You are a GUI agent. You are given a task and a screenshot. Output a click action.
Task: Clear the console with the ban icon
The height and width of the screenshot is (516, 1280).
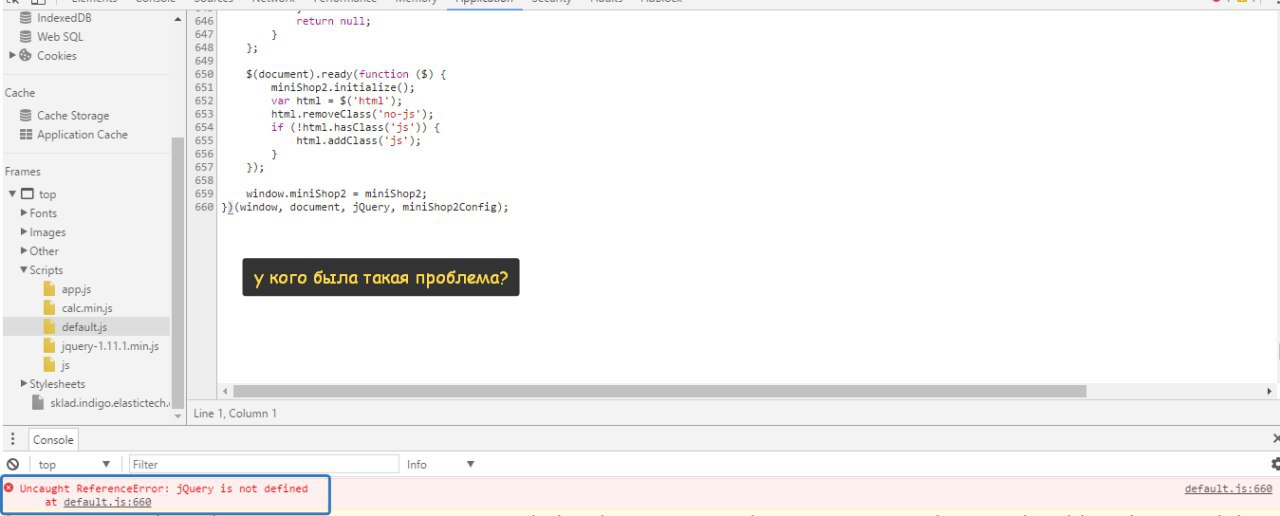tap(13, 465)
